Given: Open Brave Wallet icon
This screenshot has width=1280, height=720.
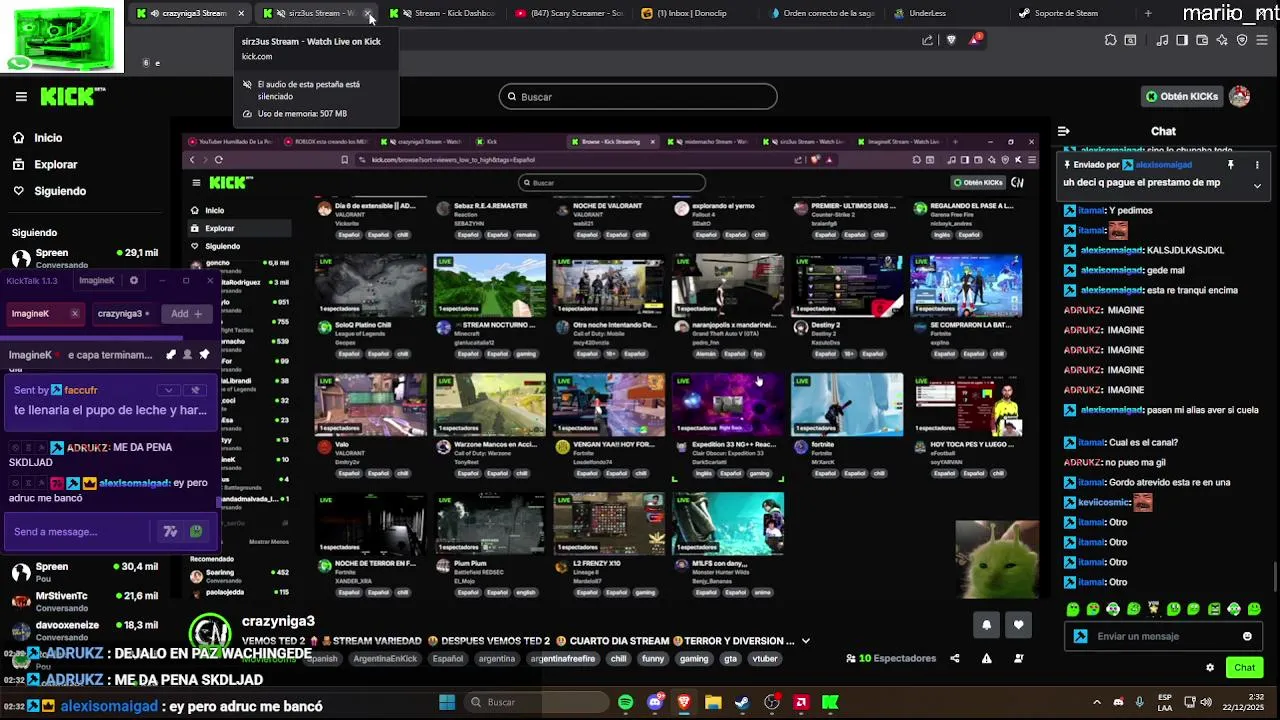Looking at the screenshot, I should [1202, 40].
